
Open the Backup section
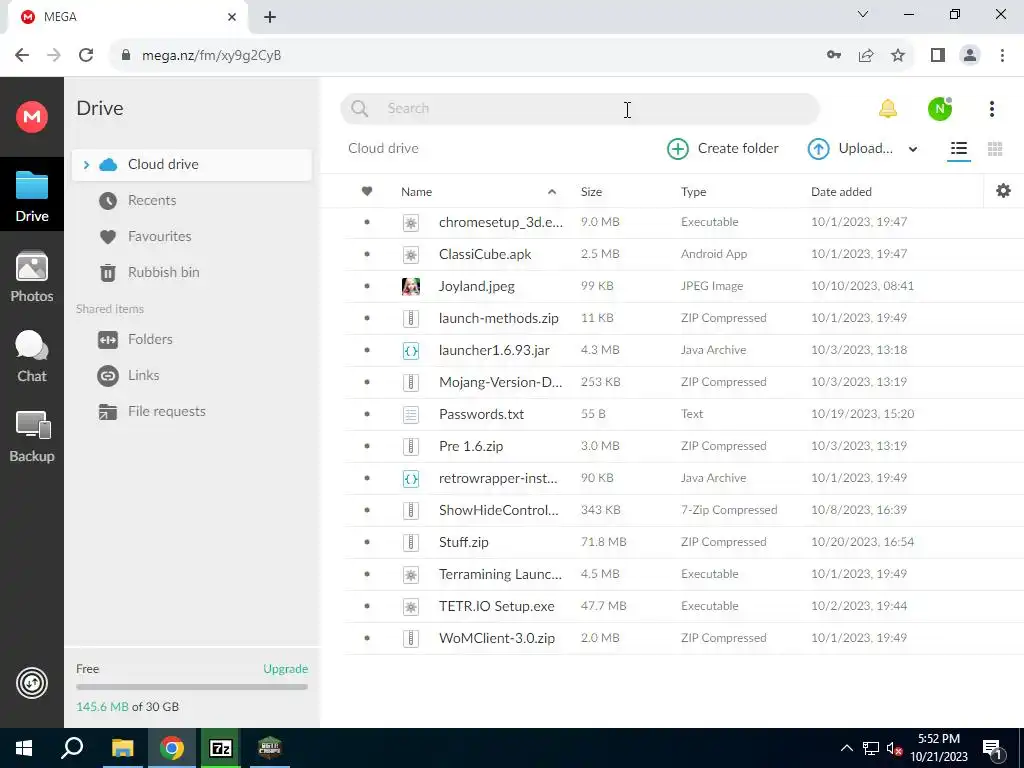tap(31, 436)
